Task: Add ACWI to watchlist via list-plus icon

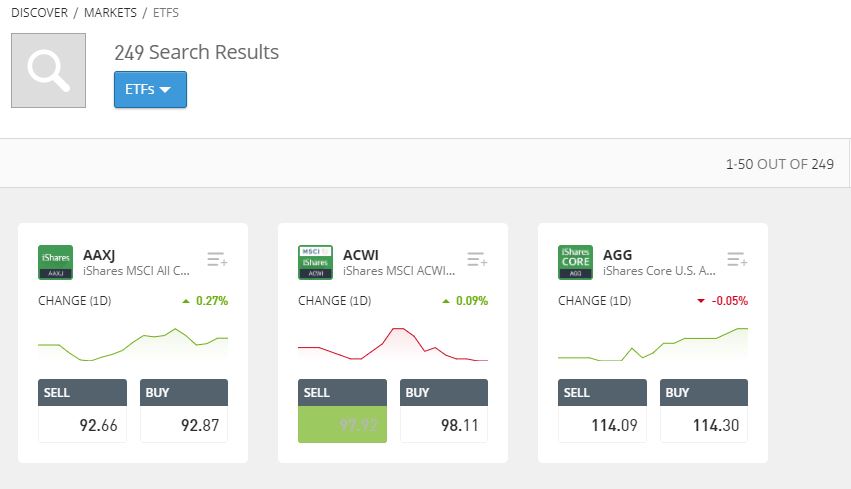Action: pos(477,259)
